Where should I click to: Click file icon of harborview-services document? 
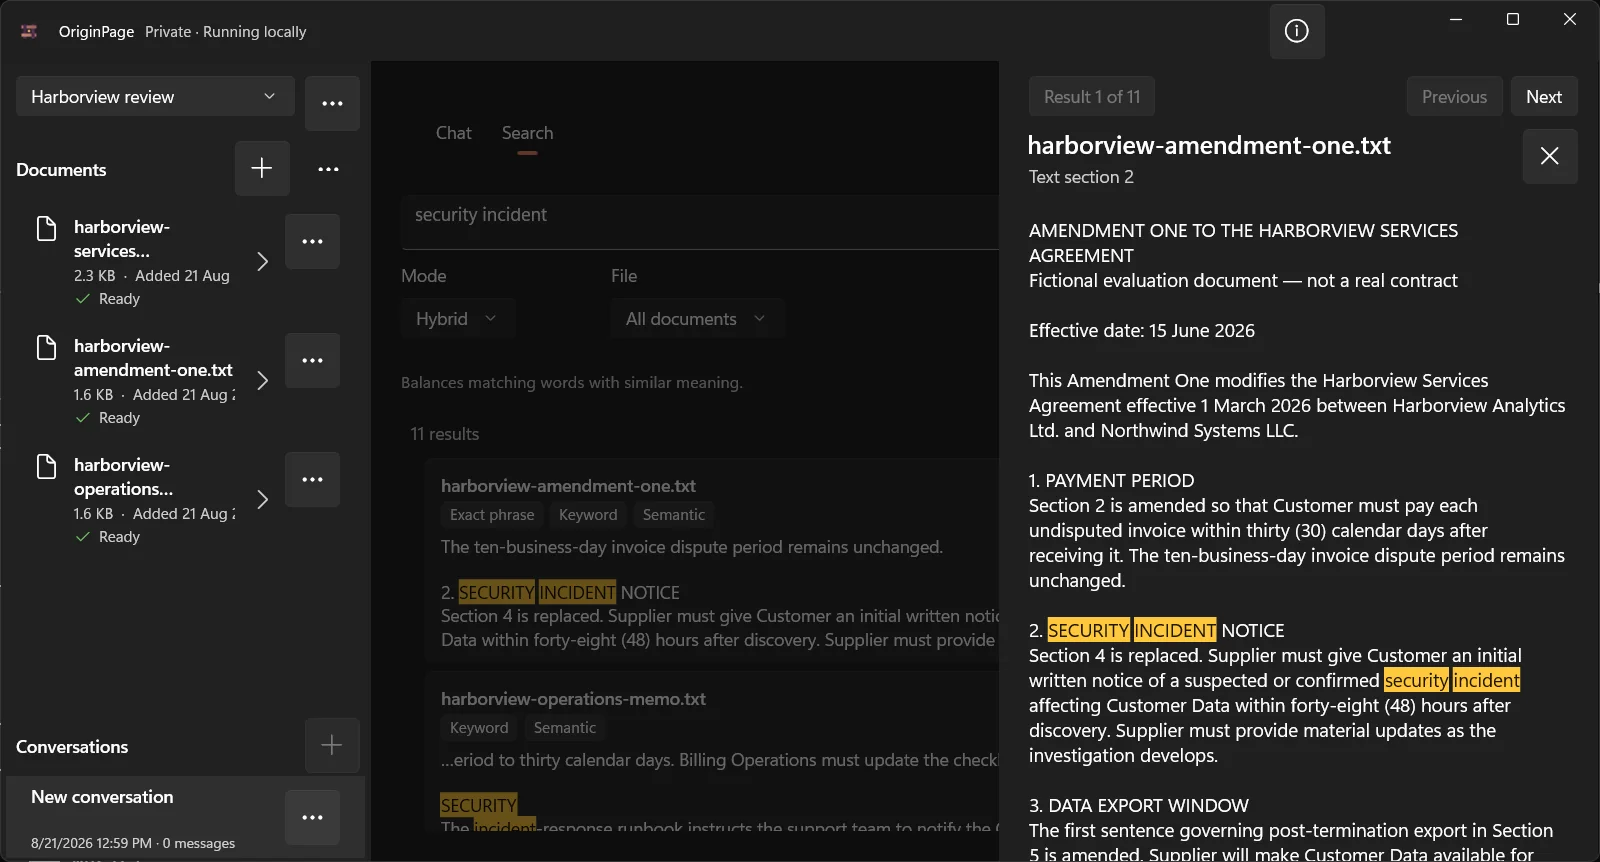(46, 229)
